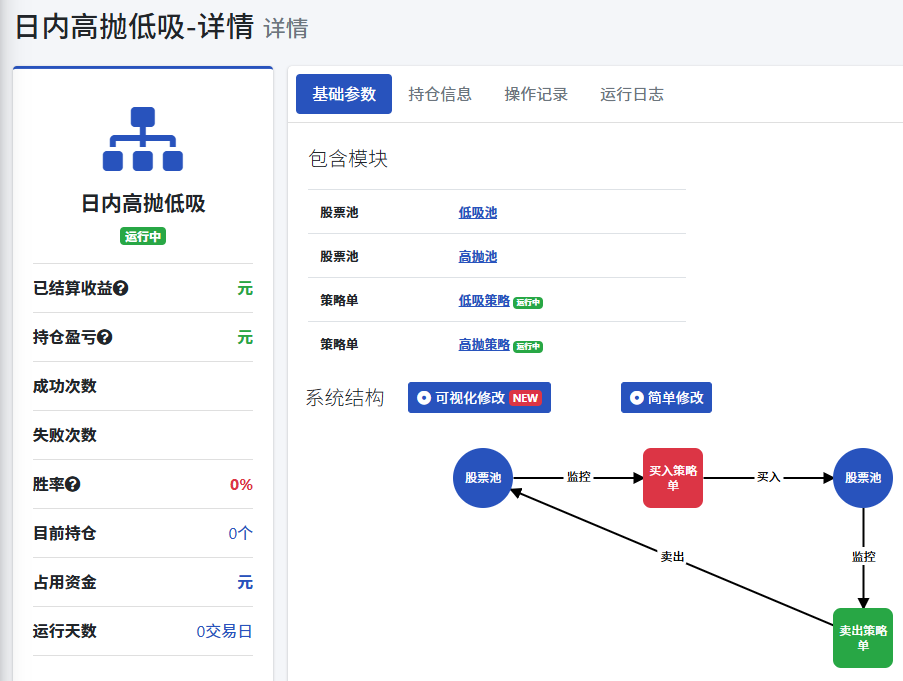Click the 股票池 label beside 低吸池
Viewport: 903px width, 681px height.
pyautogui.click(x=339, y=212)
